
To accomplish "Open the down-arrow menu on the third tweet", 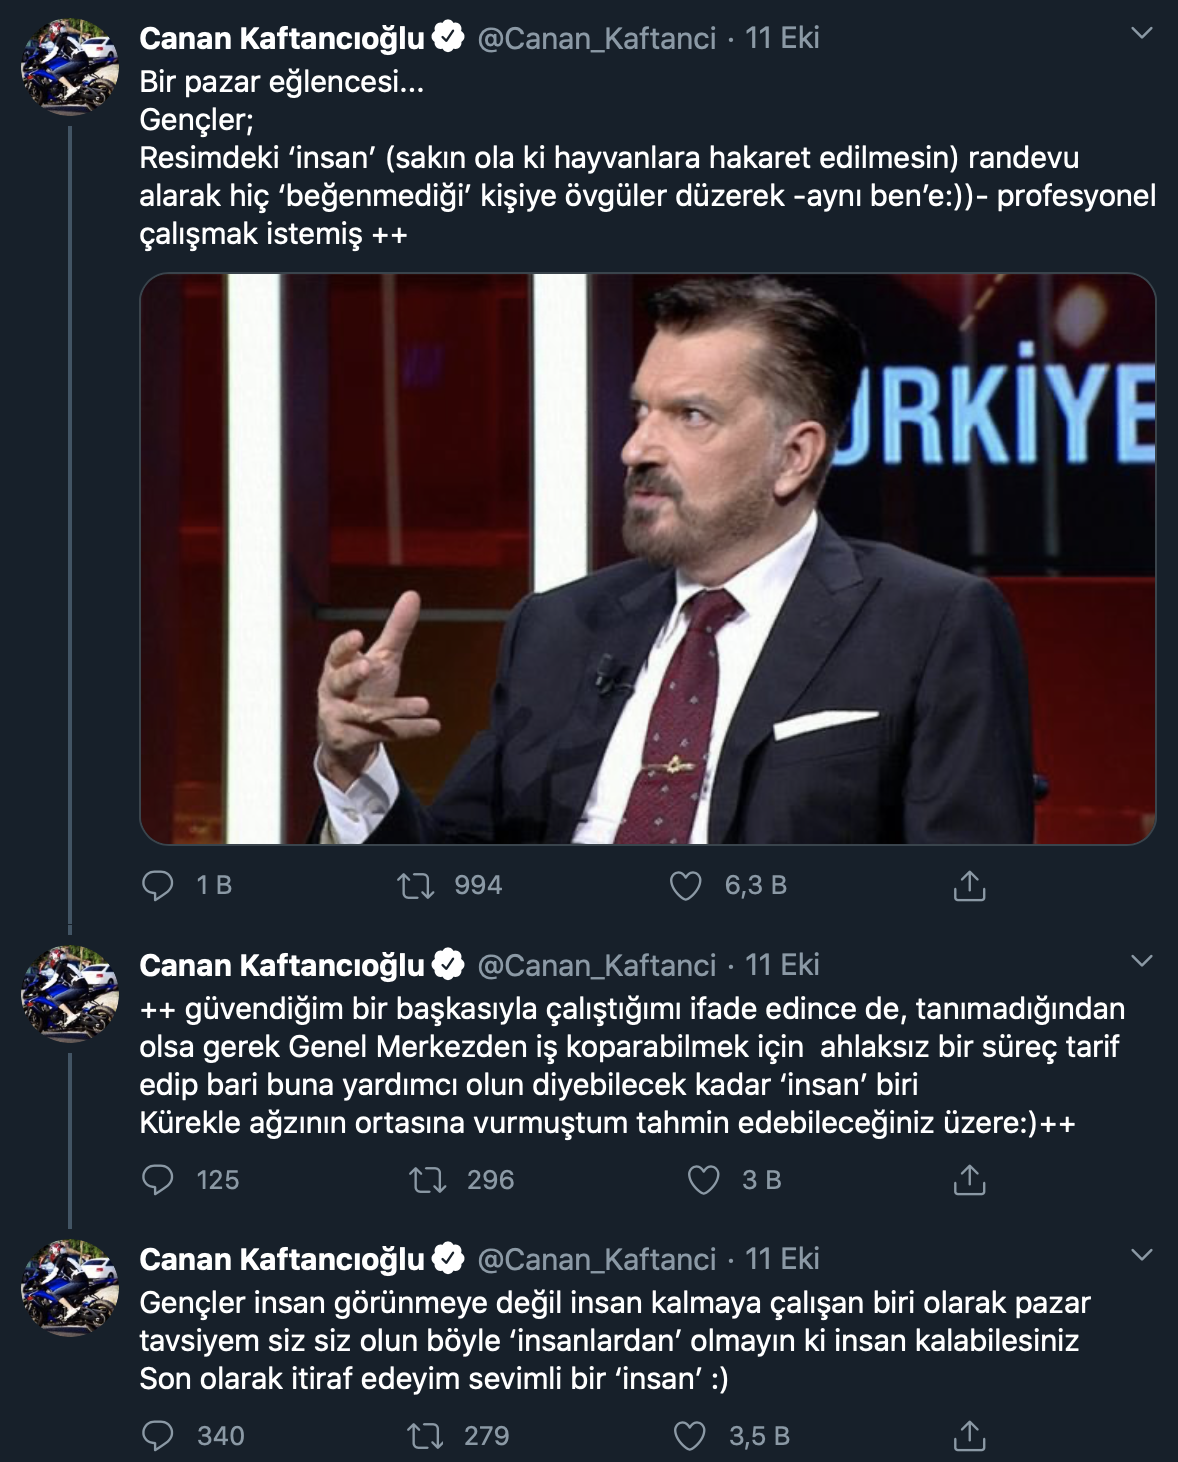I will (x=1140, y=1253).
